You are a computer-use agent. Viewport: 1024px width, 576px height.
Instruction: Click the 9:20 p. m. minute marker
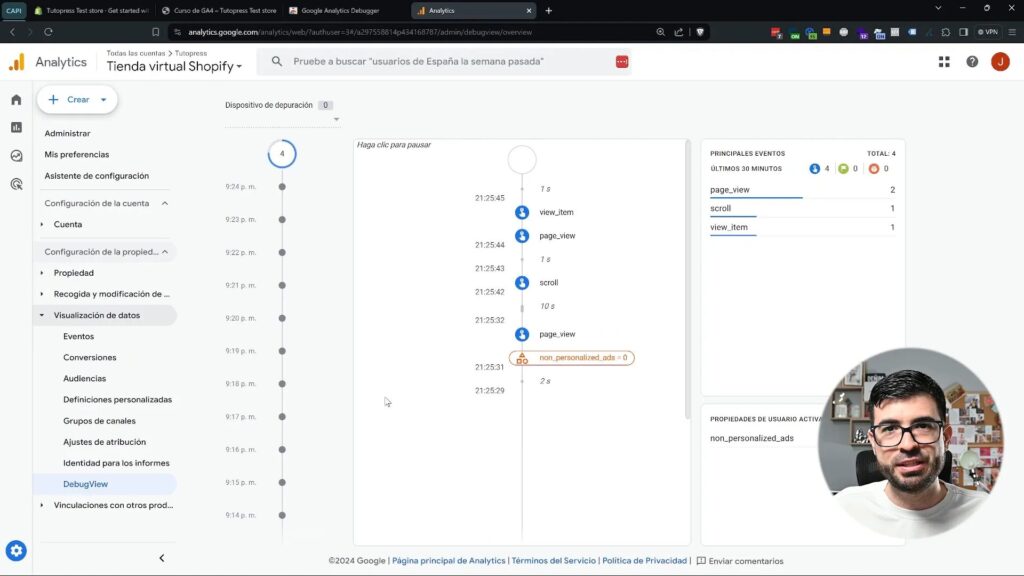pyautogui.click(x=282, y=318)
